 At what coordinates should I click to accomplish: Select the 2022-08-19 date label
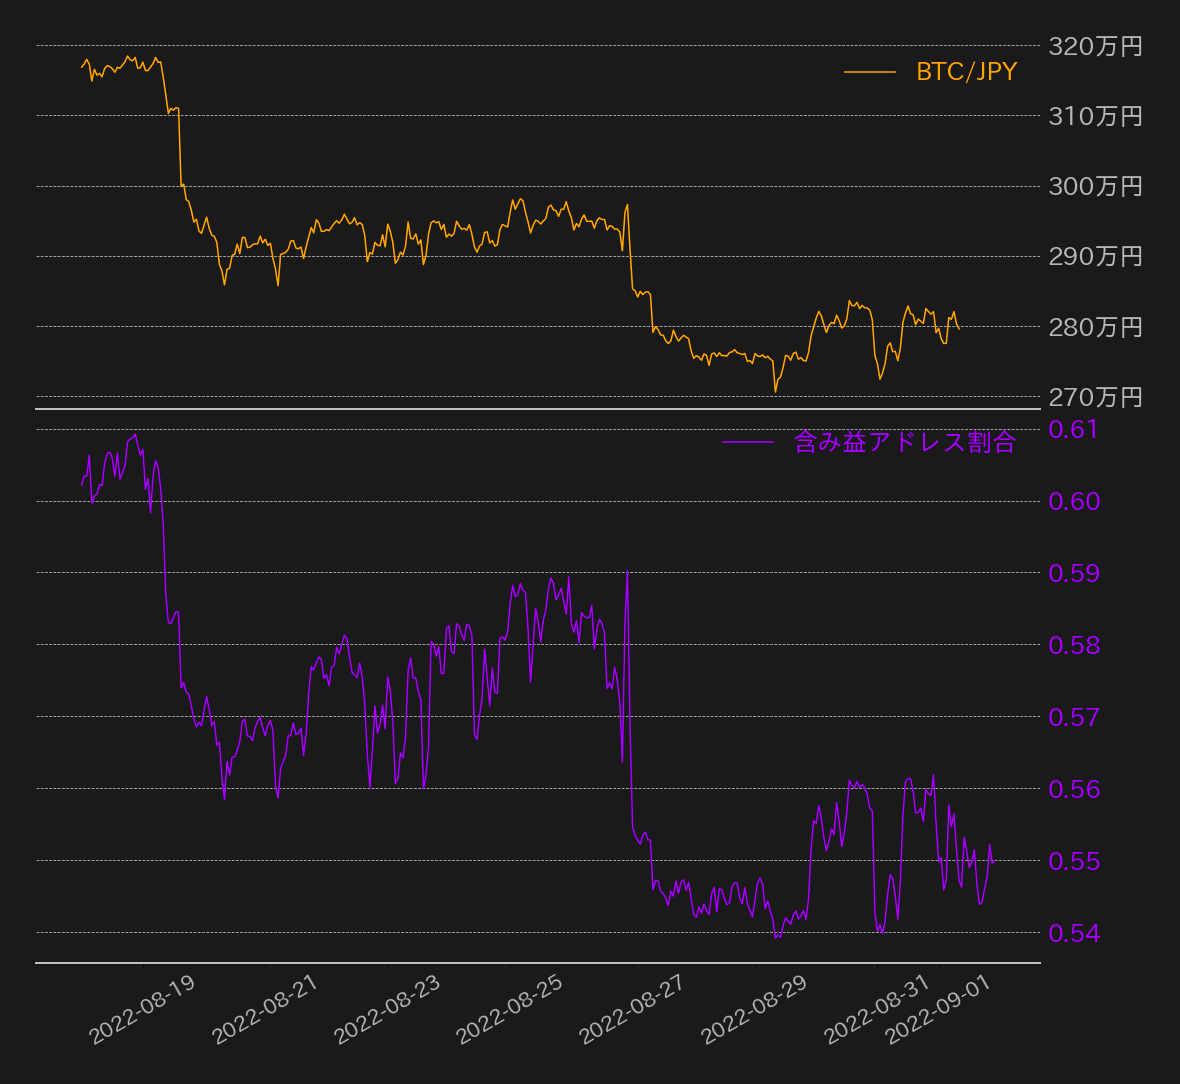[x=142, y=1010]
